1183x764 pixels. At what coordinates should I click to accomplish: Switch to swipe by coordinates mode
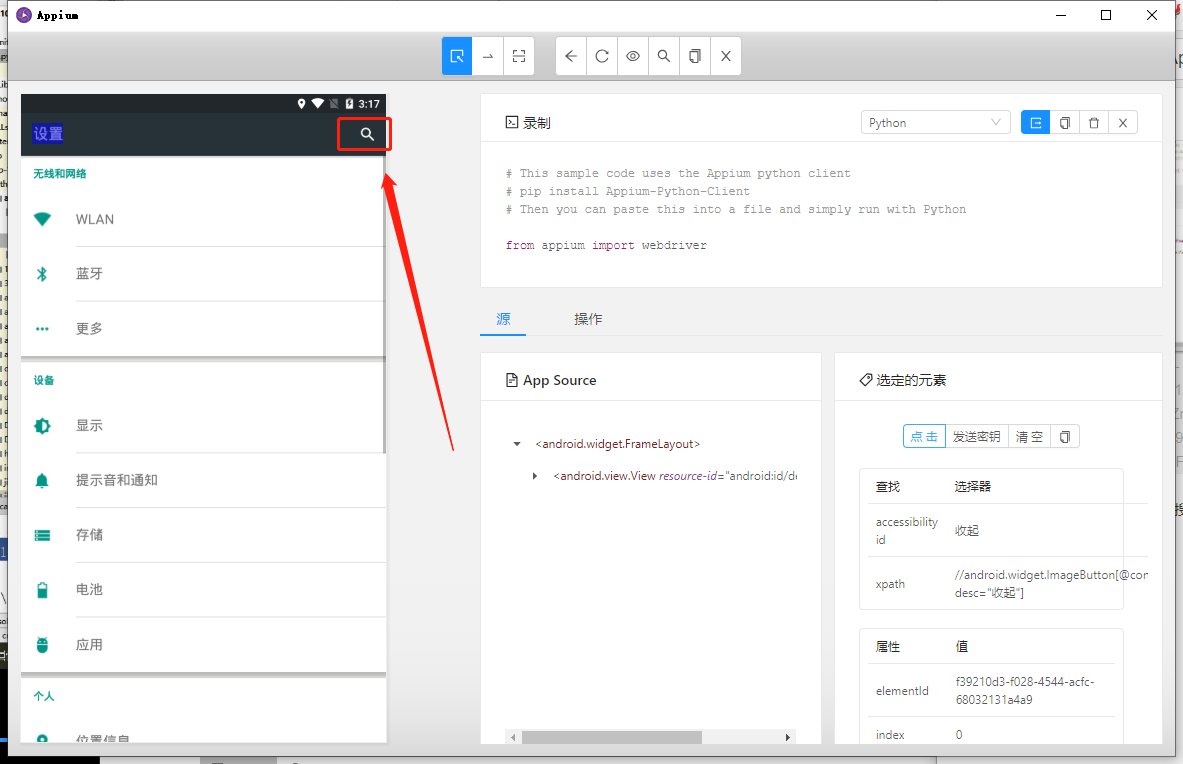pos(488,56)
